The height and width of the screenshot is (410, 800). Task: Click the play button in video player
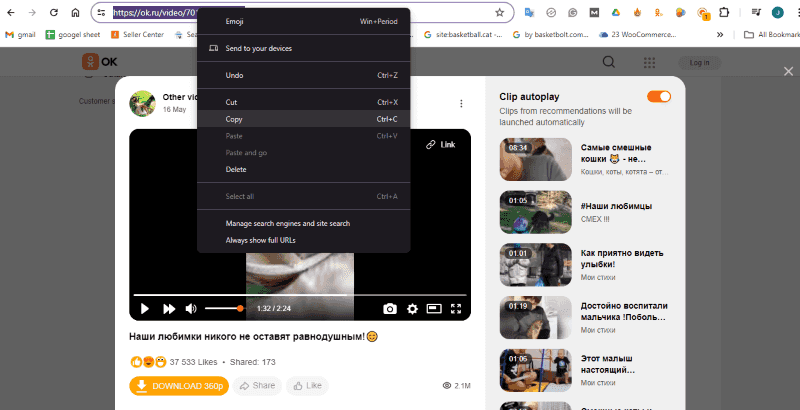point(145,309)
